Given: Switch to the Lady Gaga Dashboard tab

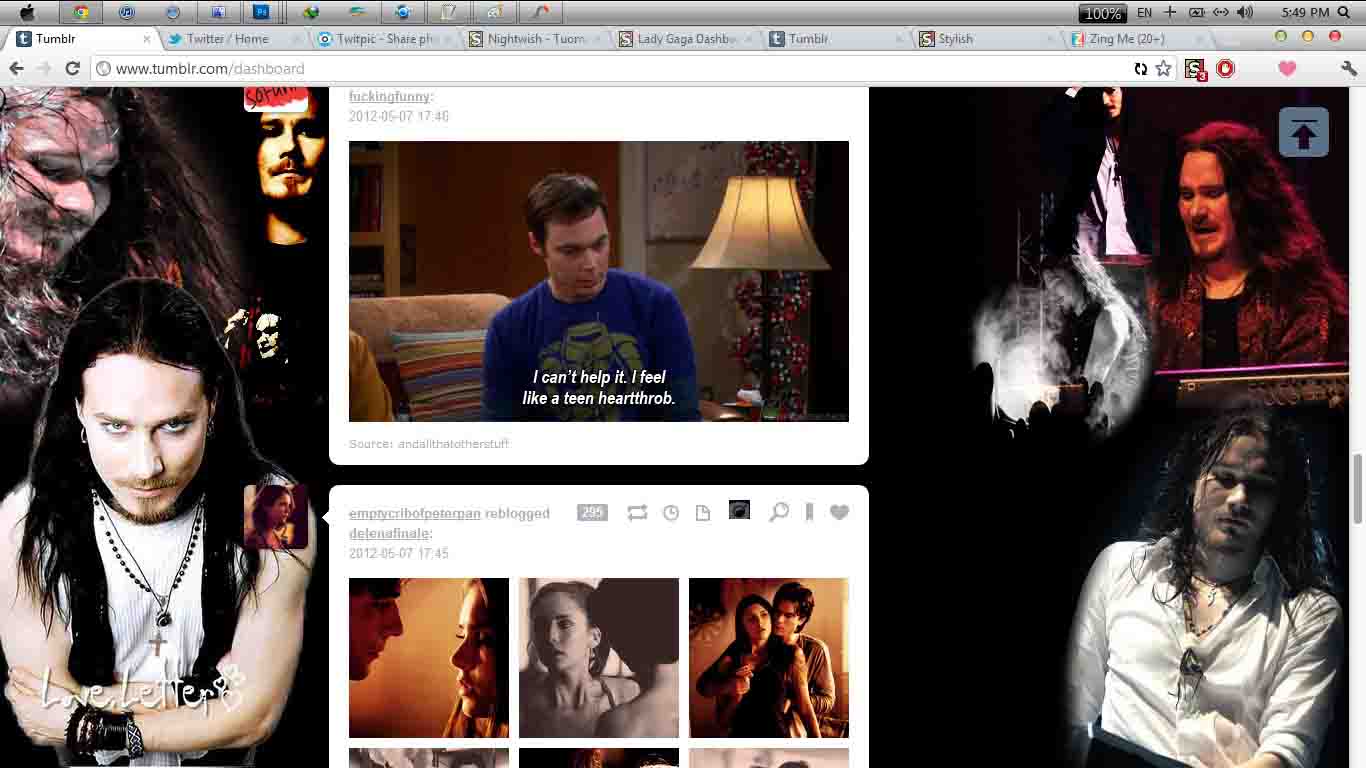Looking at the screenshot, I should click(686, 38).
